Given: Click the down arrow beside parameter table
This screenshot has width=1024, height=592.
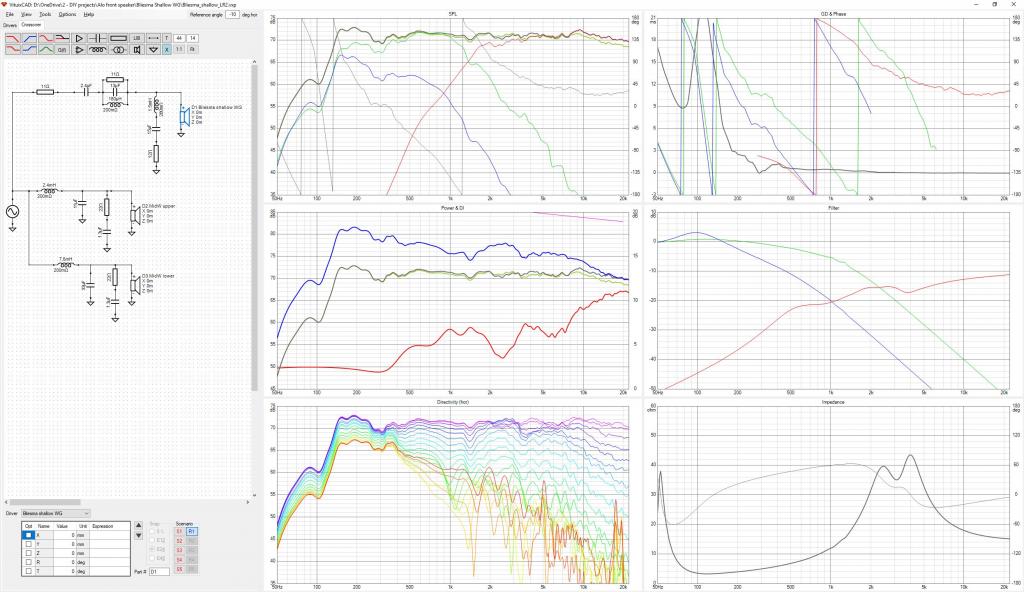Looking at the screenshot, I should pyautogui.click(x=138, y=536).
